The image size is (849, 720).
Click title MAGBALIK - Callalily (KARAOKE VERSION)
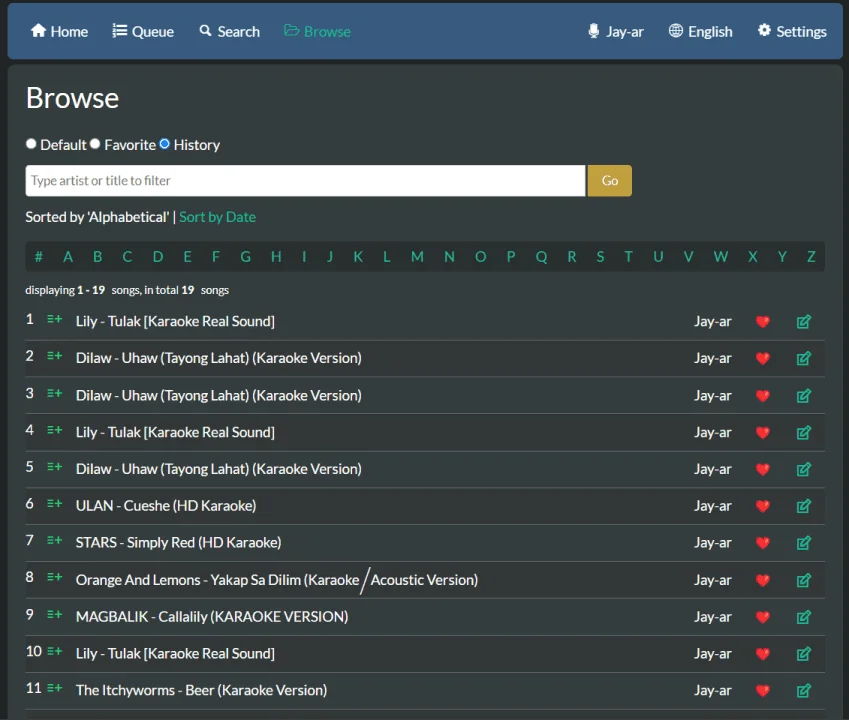212,617
